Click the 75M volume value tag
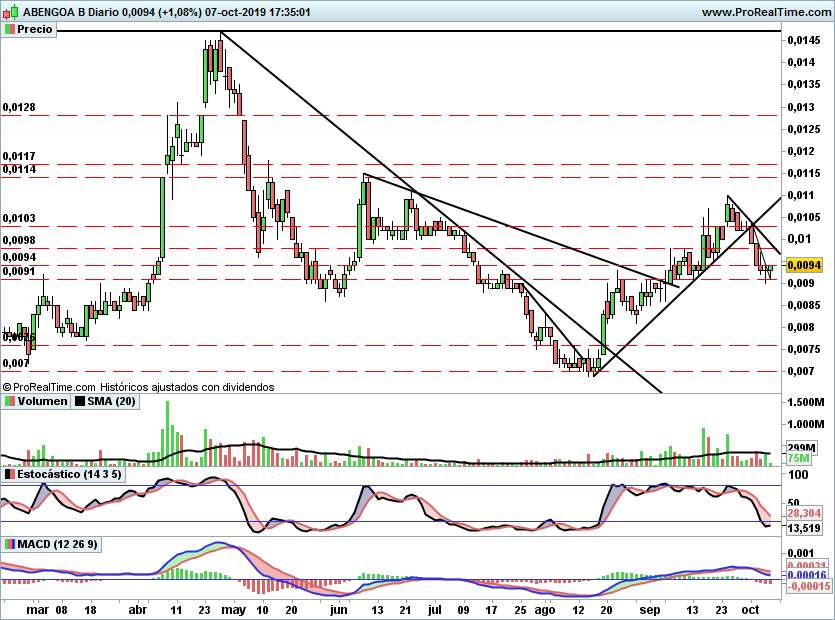Screen dimensions: 835x620 798,459
